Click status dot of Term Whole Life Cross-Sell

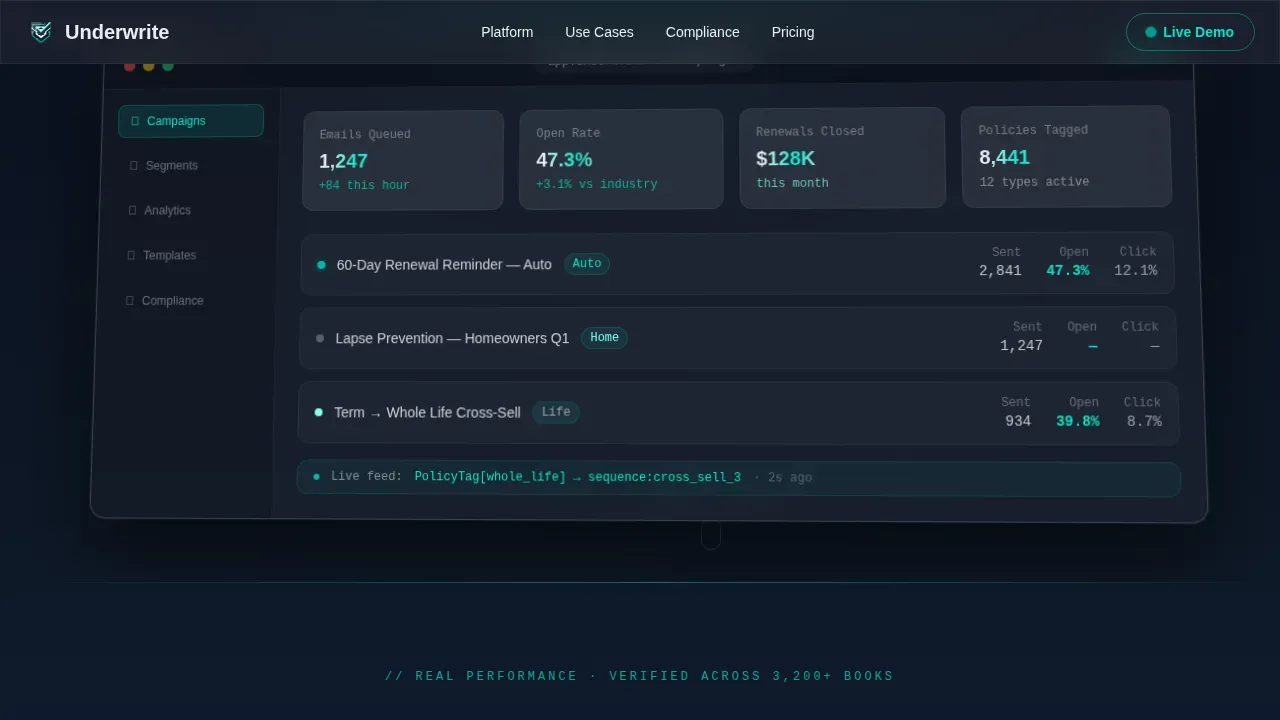(318, 412)
